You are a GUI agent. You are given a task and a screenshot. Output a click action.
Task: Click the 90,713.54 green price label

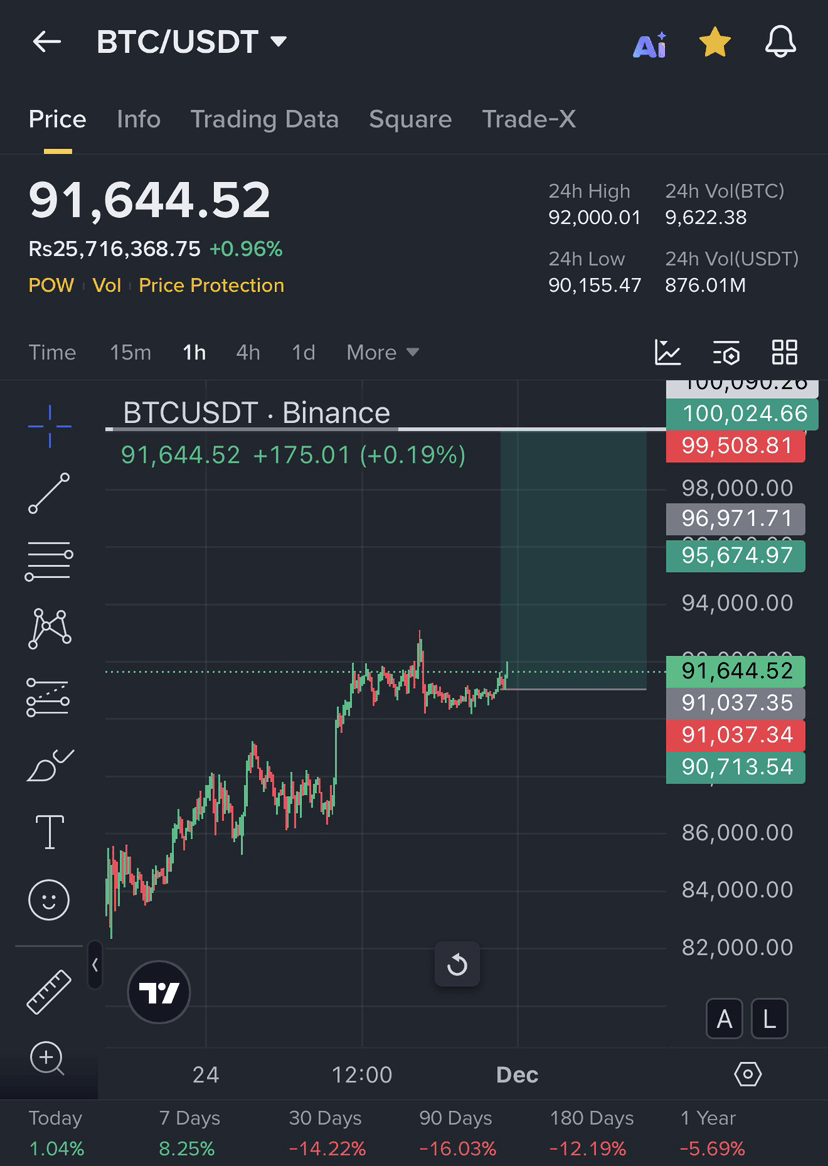[x=736, y=767]
